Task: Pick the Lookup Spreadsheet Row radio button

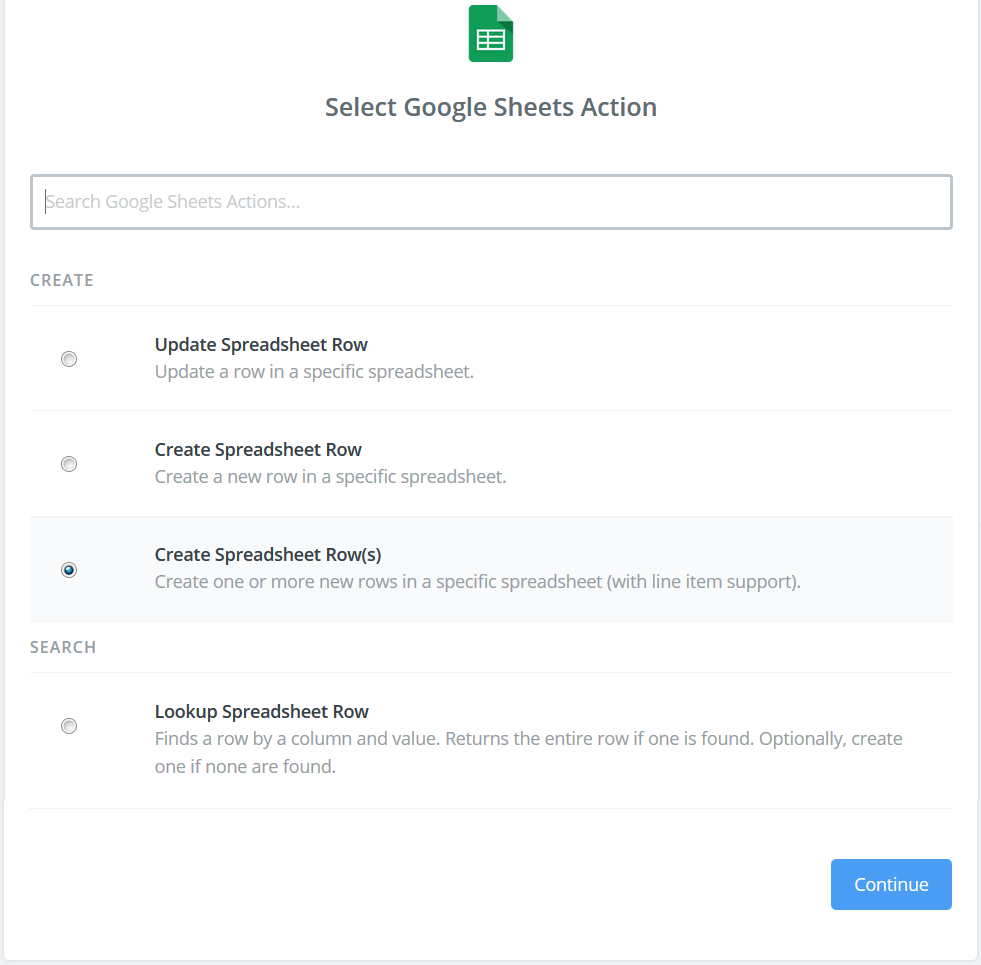Action: click(69, 726)
